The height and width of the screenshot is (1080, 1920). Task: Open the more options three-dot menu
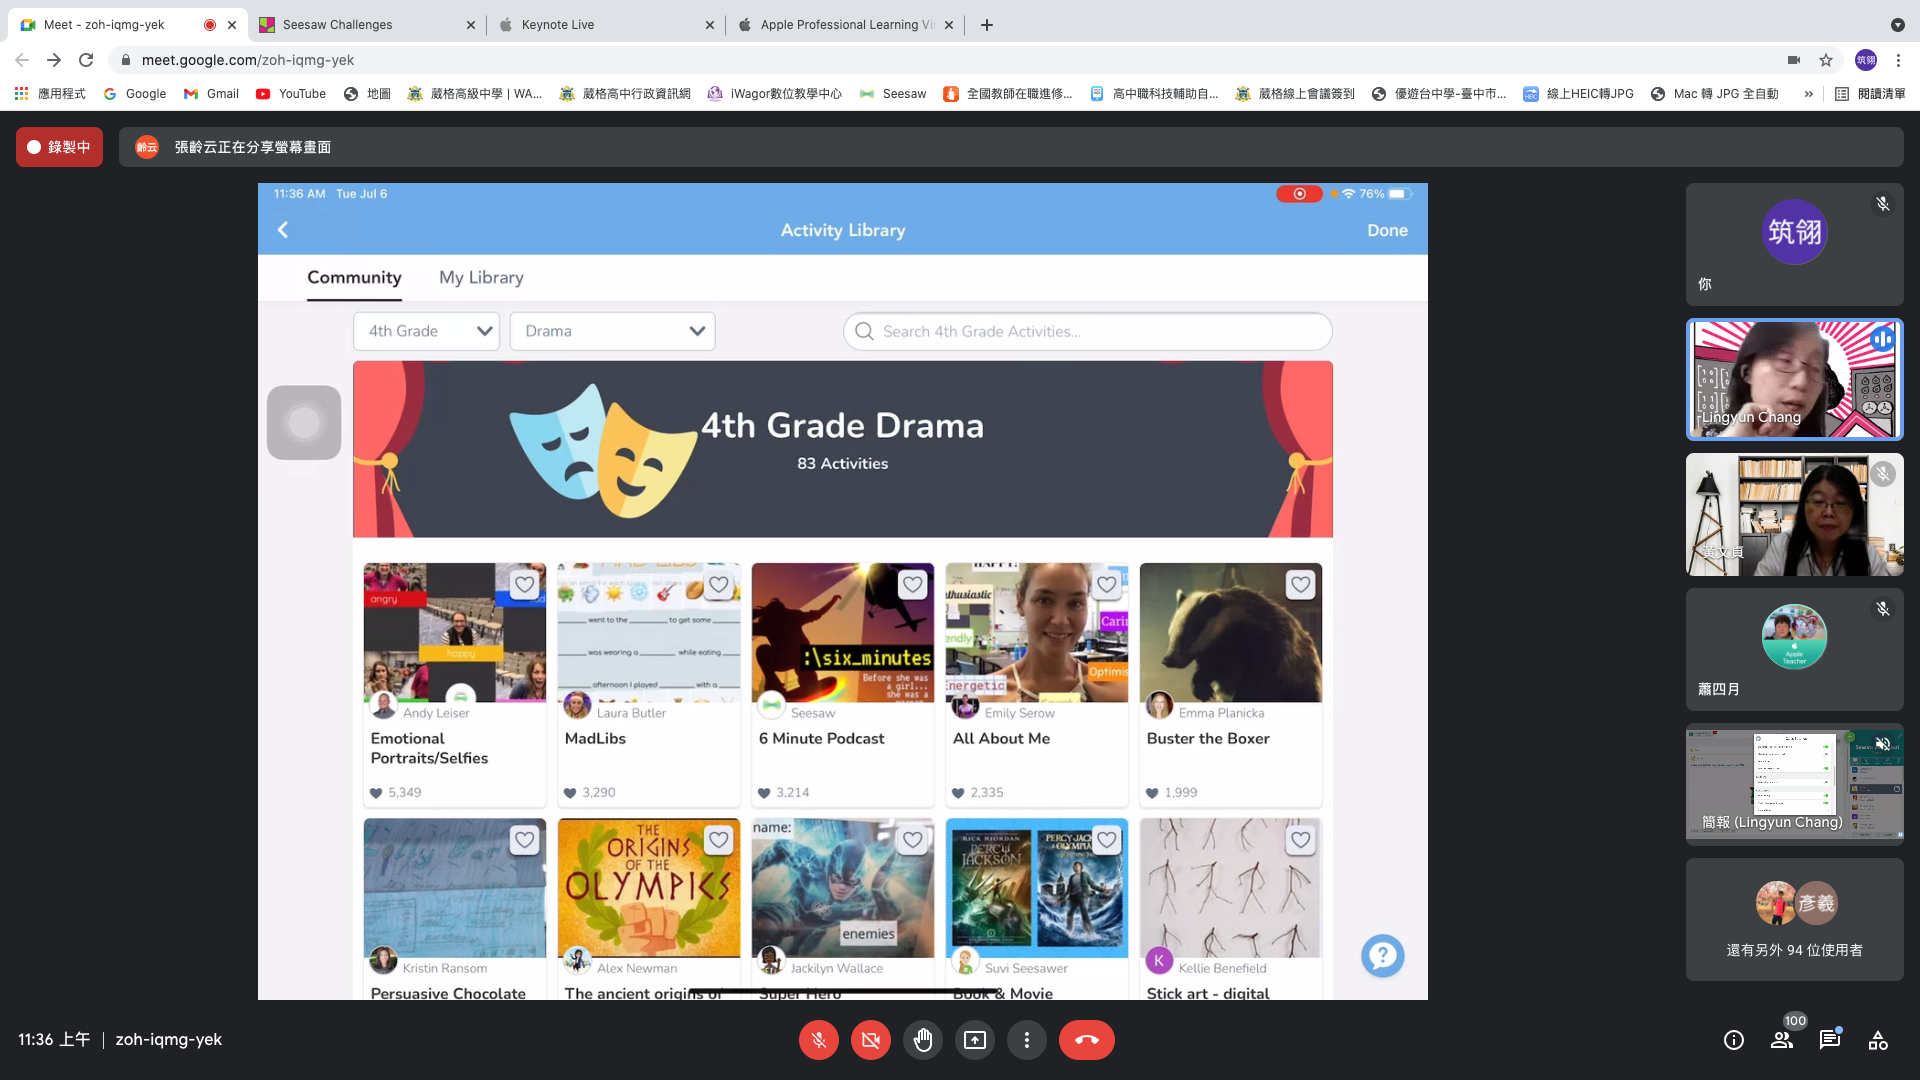click(x=1026, y=1040)
